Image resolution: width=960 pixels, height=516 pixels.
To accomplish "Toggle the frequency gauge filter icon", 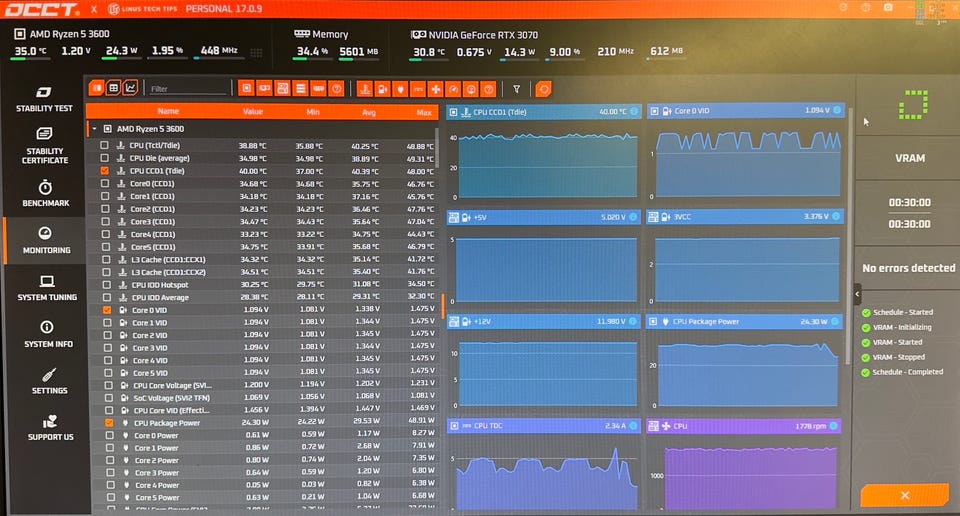I will click(453, 89).
